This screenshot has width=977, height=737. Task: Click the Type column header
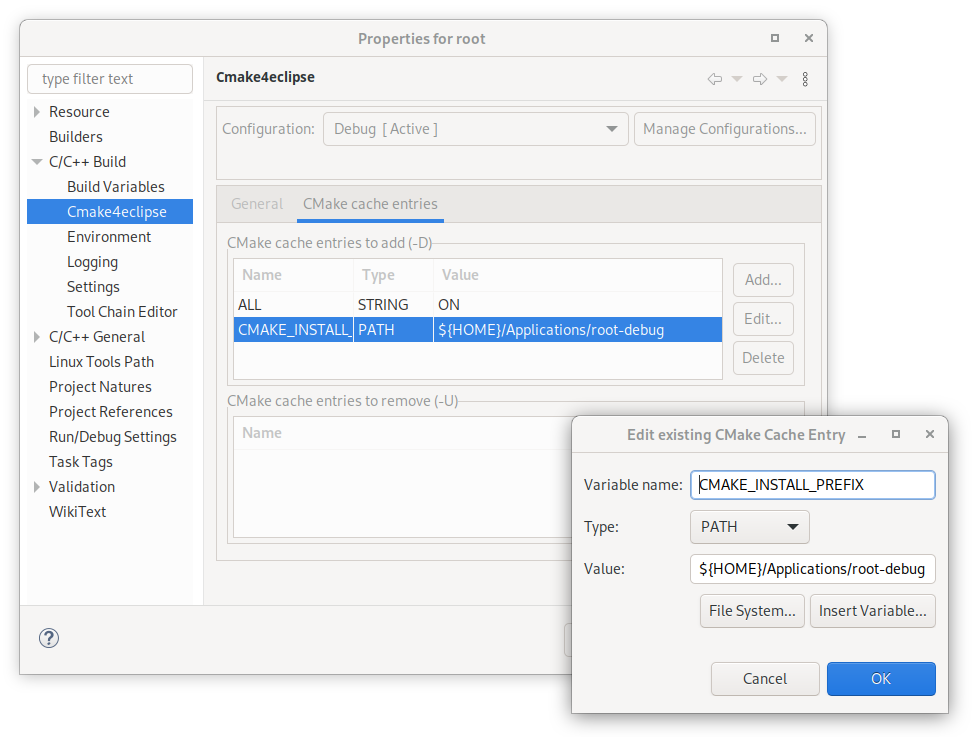(393, 275)
